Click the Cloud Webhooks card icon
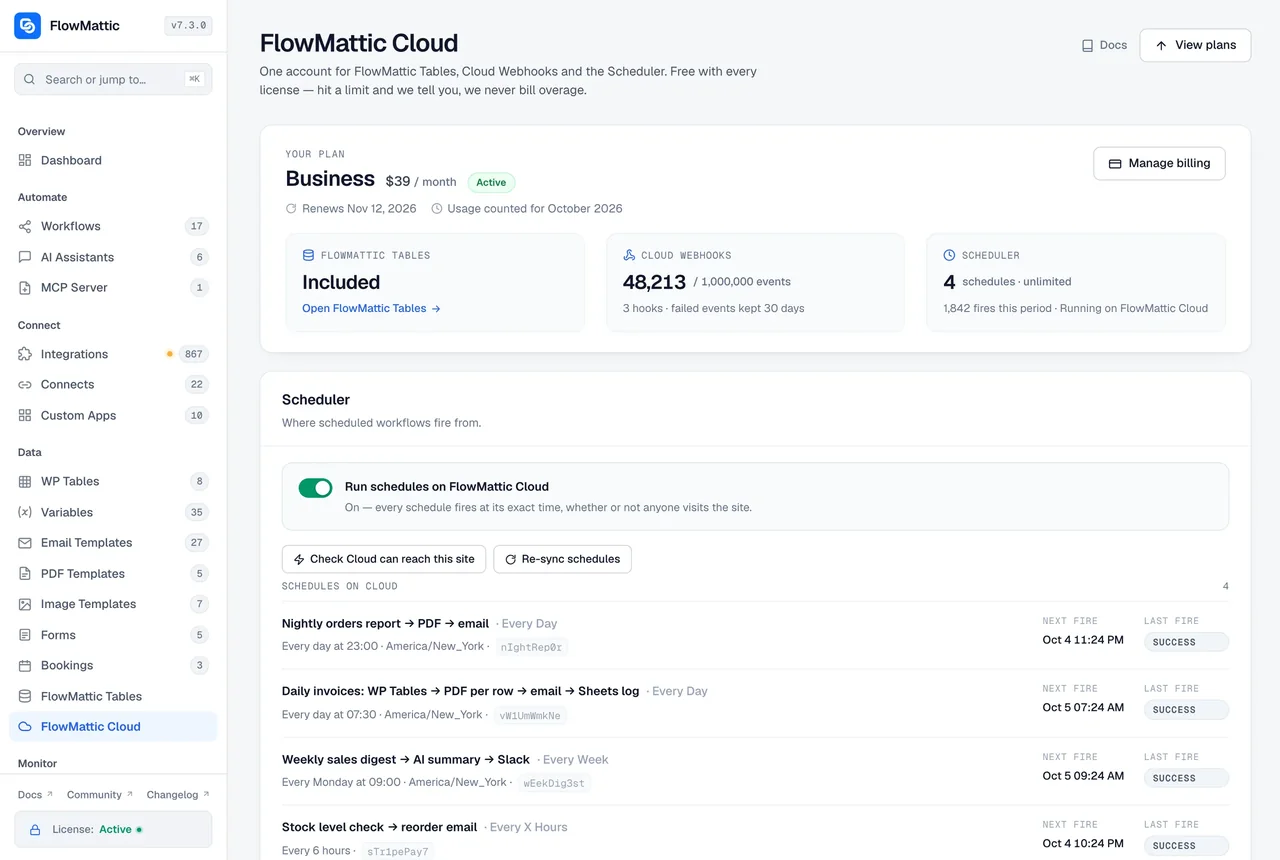 629,255
